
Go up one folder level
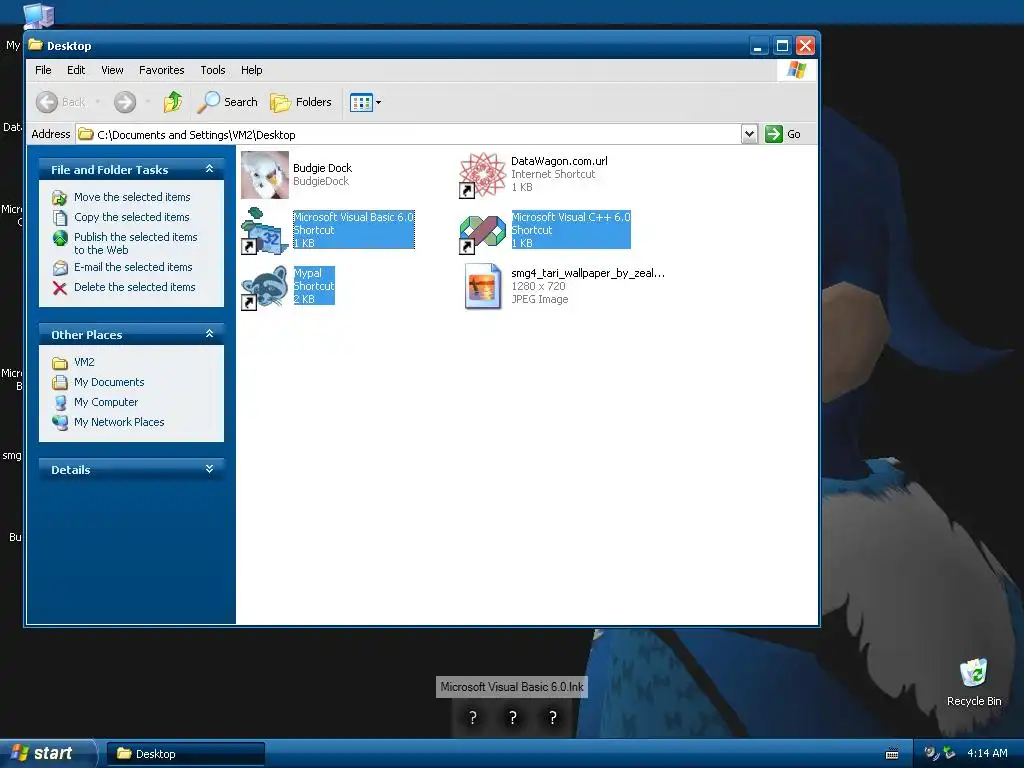click(173, 102)
